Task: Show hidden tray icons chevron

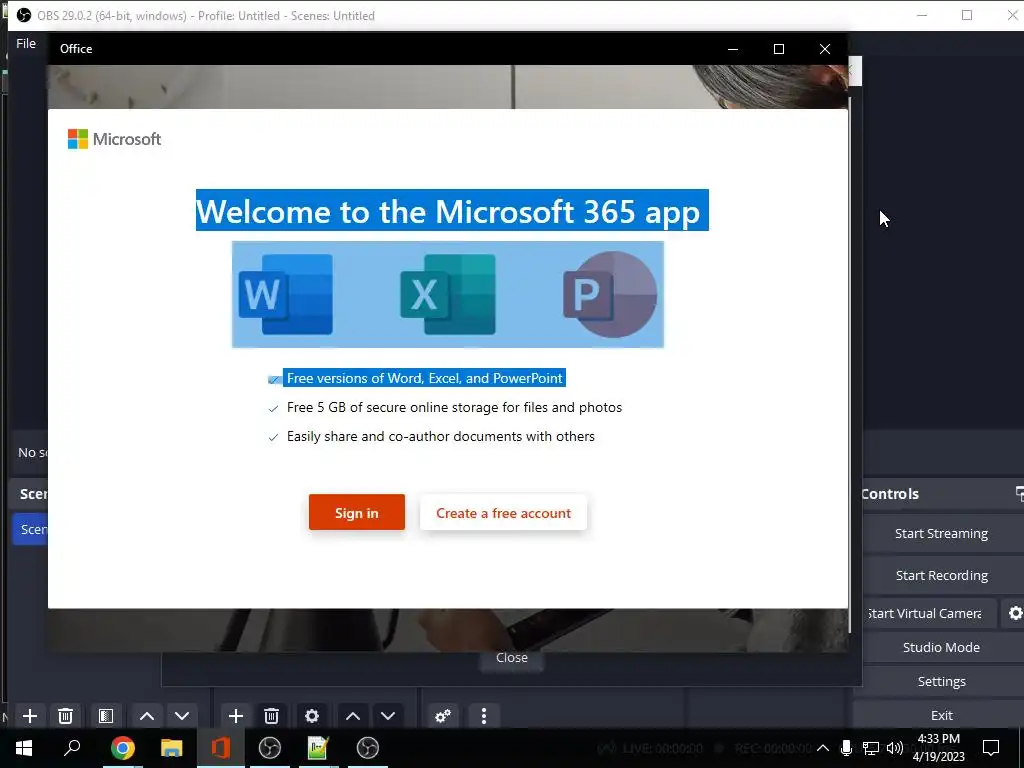Action: click(x=823, y=748)
